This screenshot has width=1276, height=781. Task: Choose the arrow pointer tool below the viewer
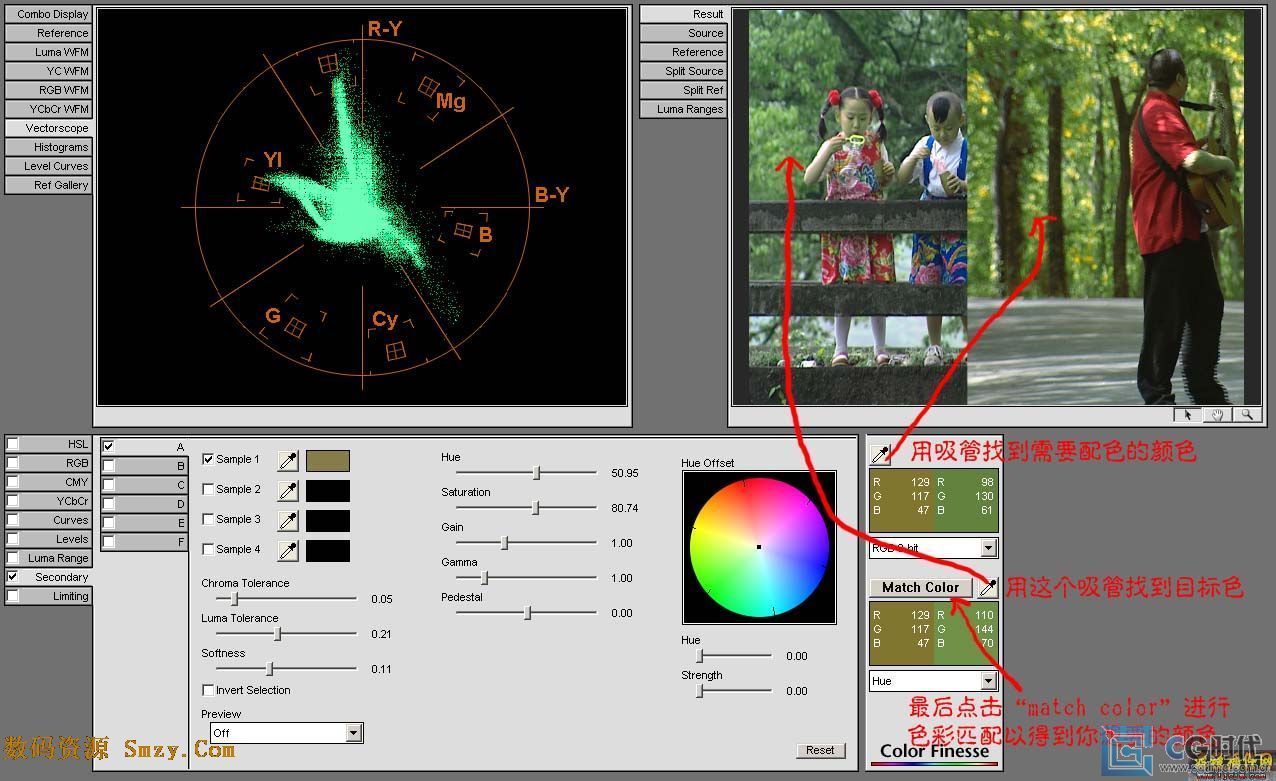pos(1188,414)
